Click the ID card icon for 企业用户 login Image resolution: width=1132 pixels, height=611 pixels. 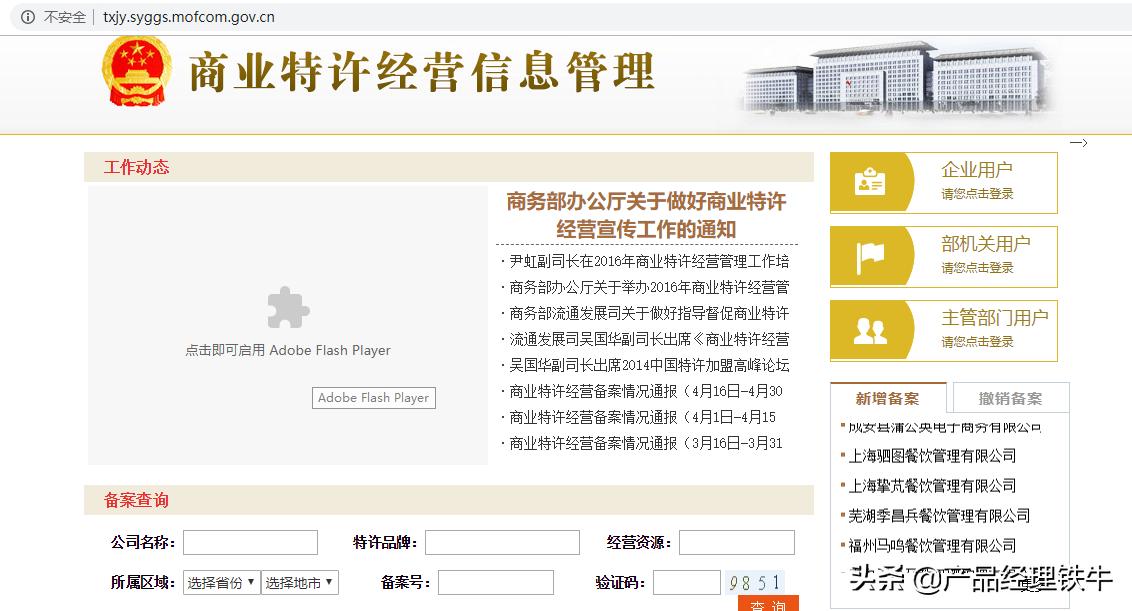pos(869,181)
